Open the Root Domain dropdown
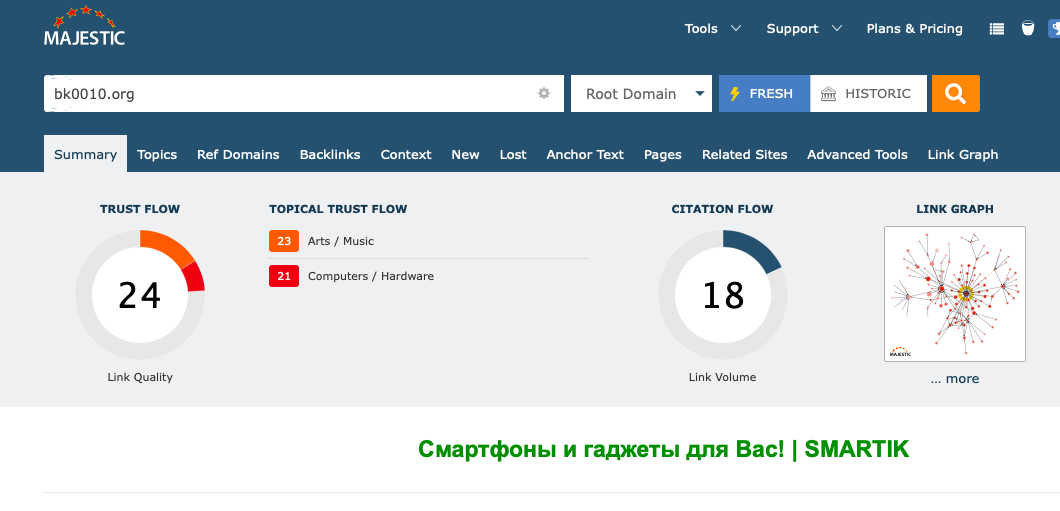This screenshot has width=1060, height=511. point(641,93)
